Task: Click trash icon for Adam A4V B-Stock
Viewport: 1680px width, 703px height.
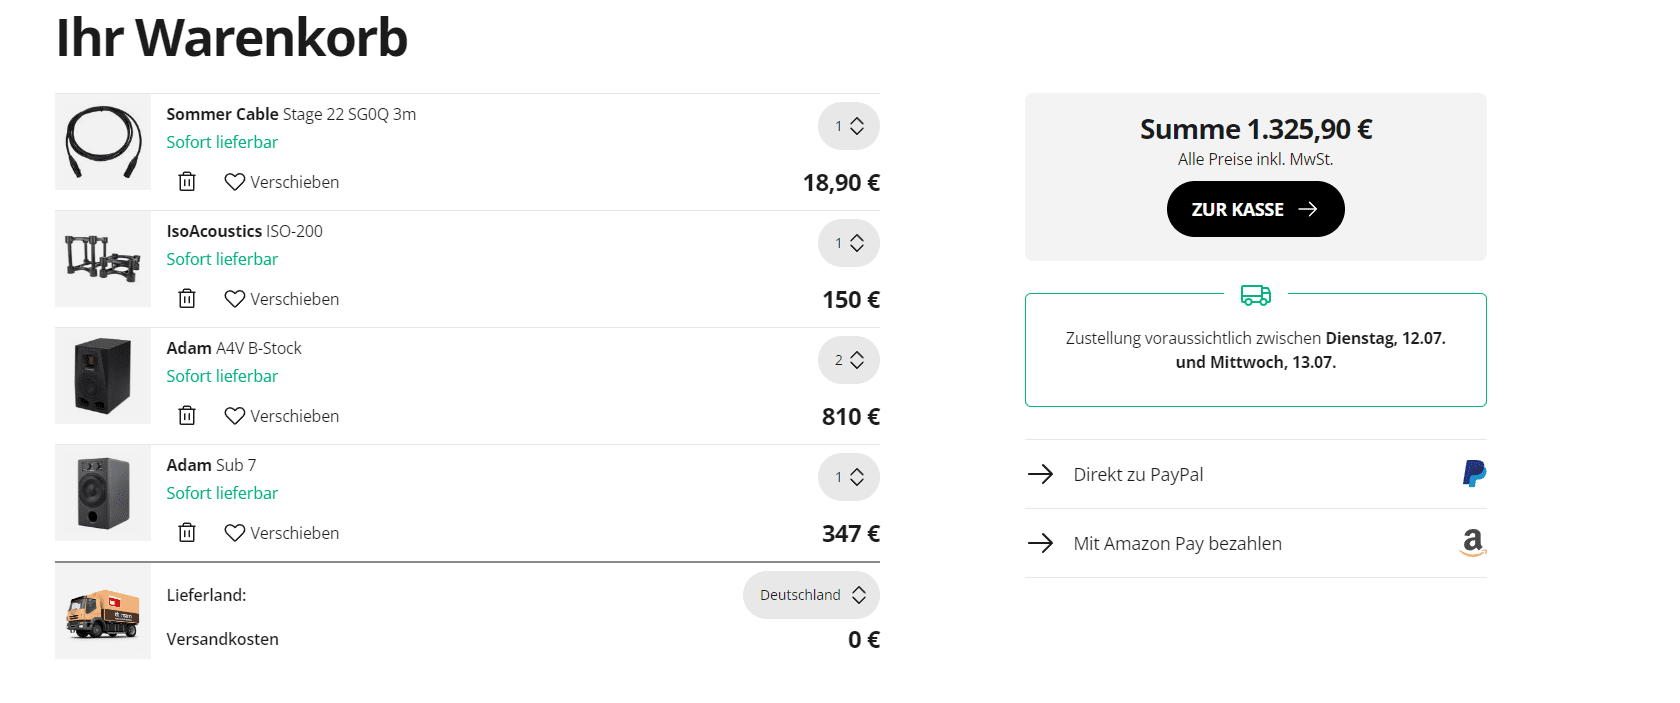Action: [187, 416]
